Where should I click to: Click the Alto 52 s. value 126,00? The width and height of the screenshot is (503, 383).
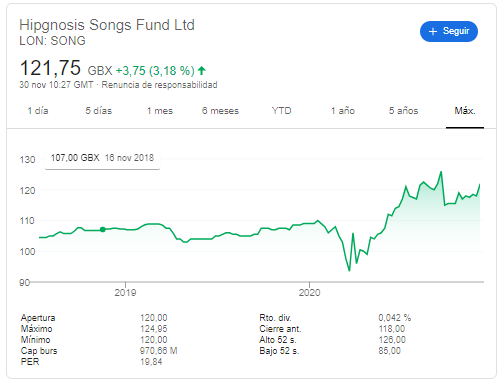(392, 340)
